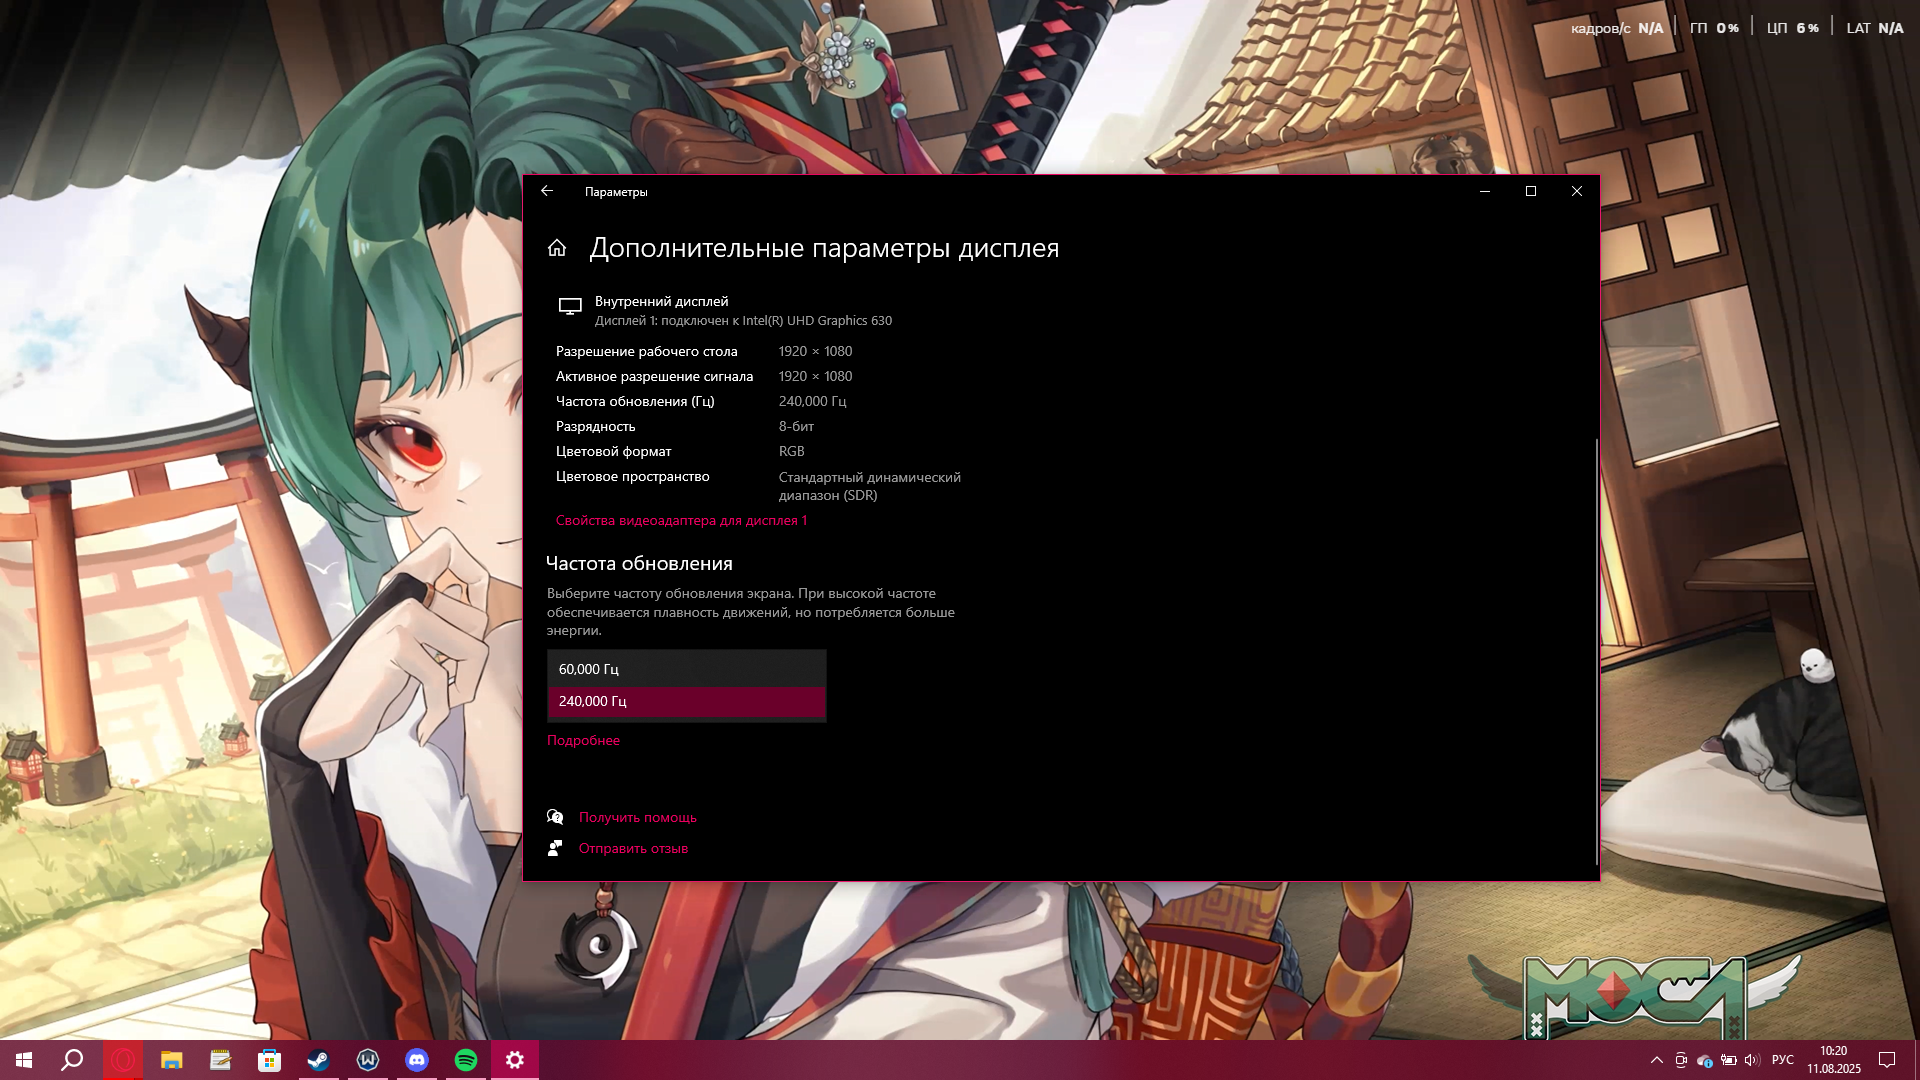
Task: Open Свойства видеоадаптера для дисплея 1 link
Action: [x=681, y=520]
